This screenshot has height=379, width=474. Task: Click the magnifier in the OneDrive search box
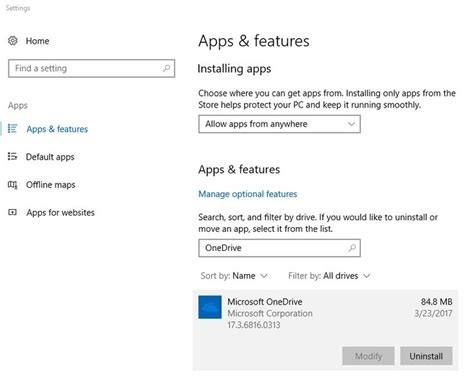tap(352, 248)
